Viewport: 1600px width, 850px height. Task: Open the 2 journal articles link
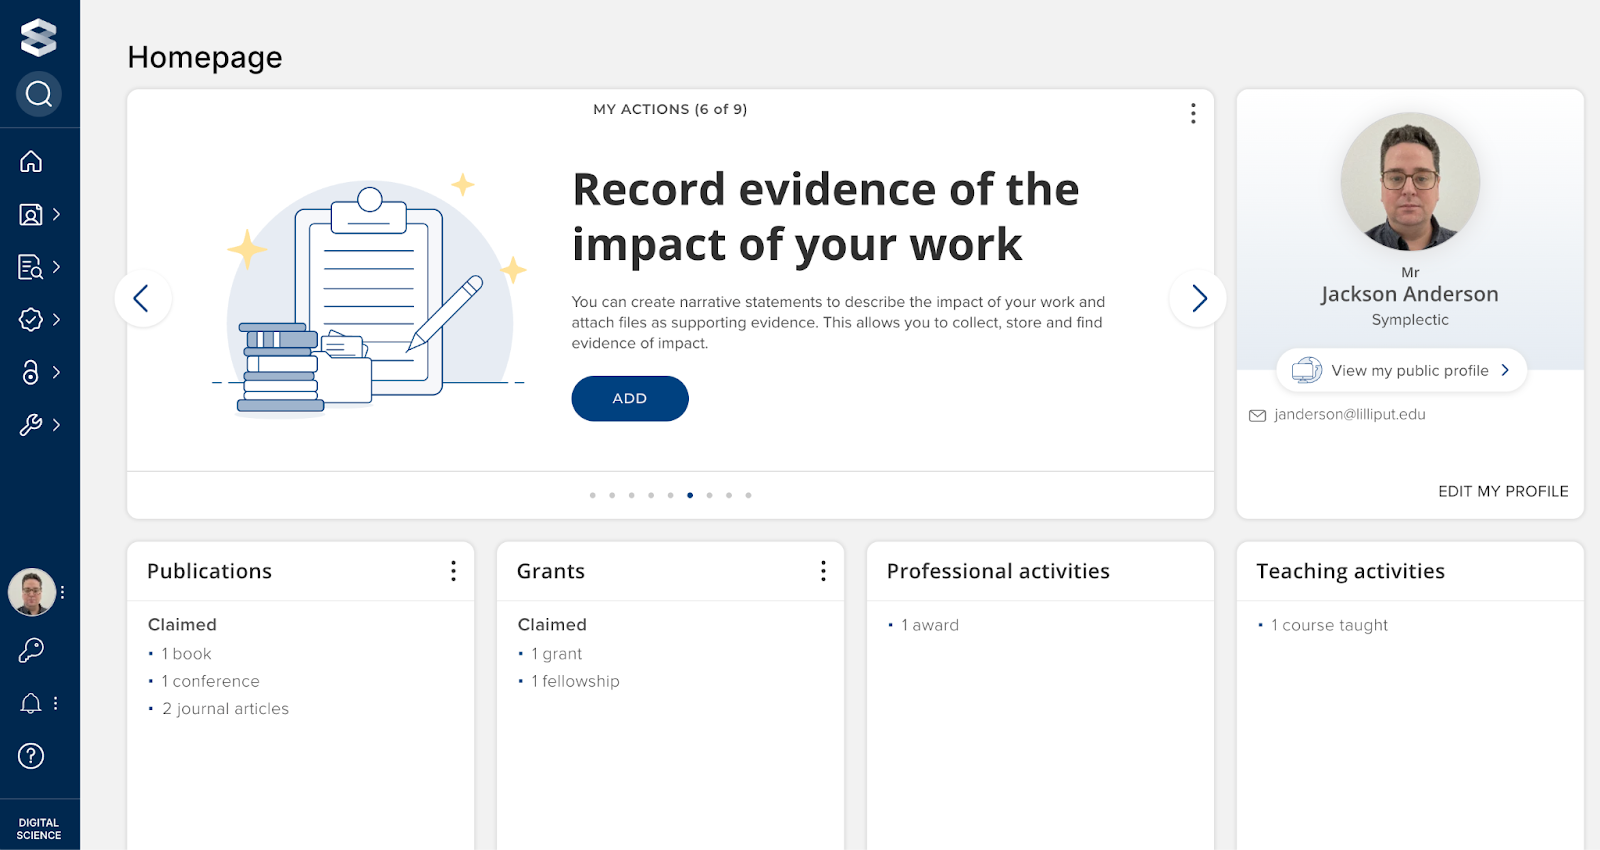click(225, 709)
